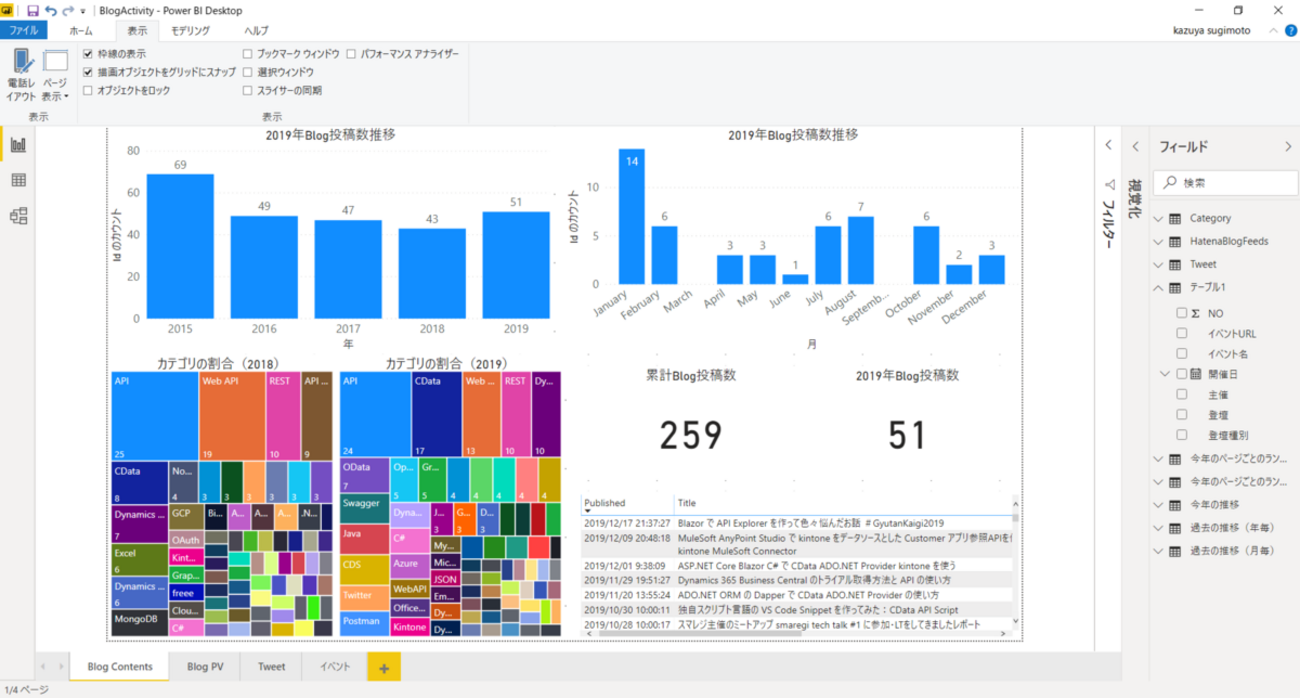Open the Modeling ribbon tab
This screenshot has width=1300, height=698.
[190, 31]
